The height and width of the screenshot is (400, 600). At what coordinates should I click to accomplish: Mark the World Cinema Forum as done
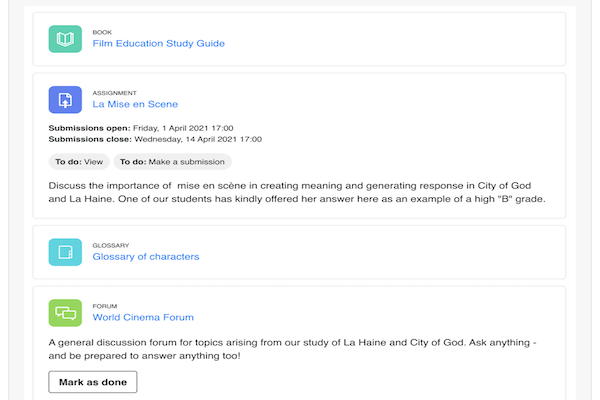click(92, 382)
